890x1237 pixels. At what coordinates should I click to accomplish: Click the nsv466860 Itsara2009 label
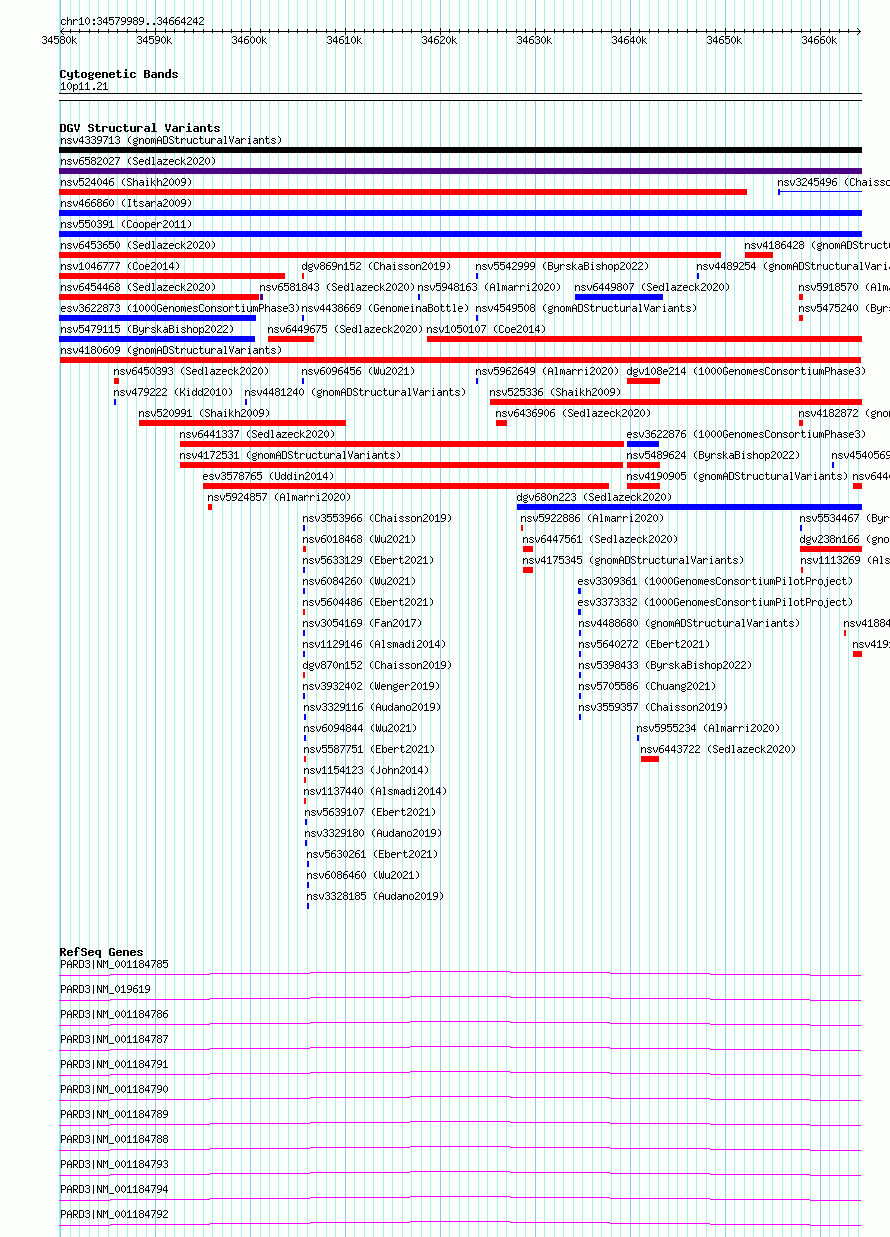(x=126, y=203)
